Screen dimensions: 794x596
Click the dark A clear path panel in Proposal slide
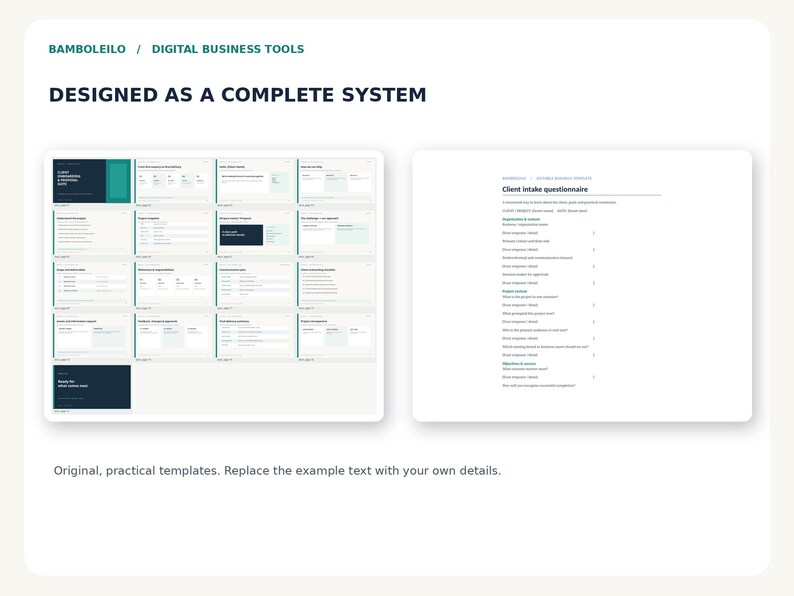coord(241,234)
